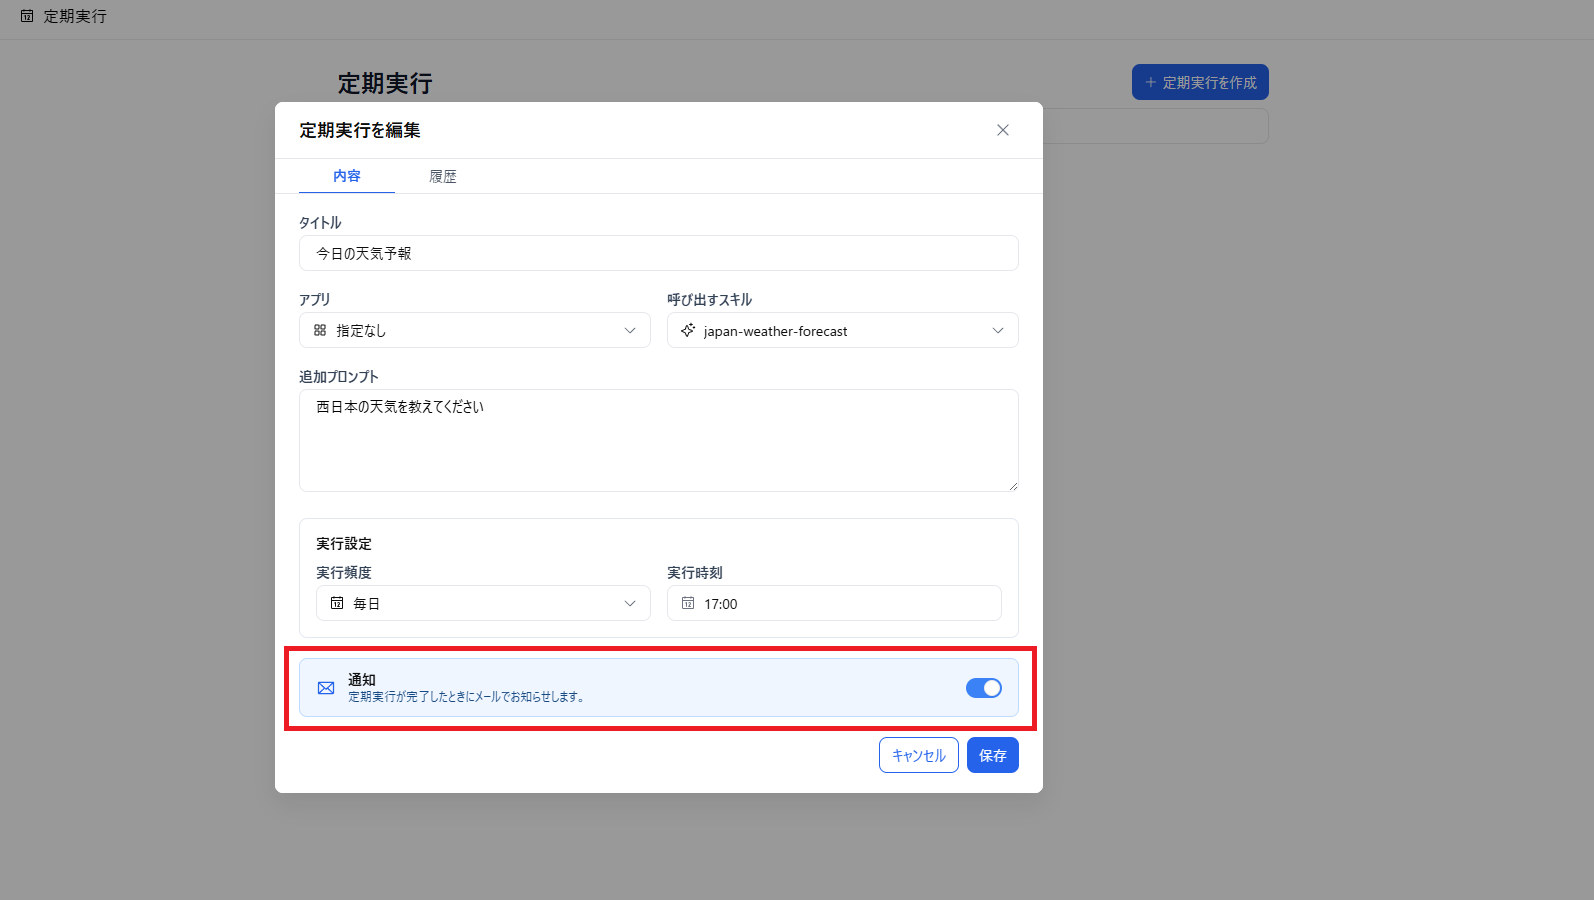Click the キャンセル button

[919, 755]
